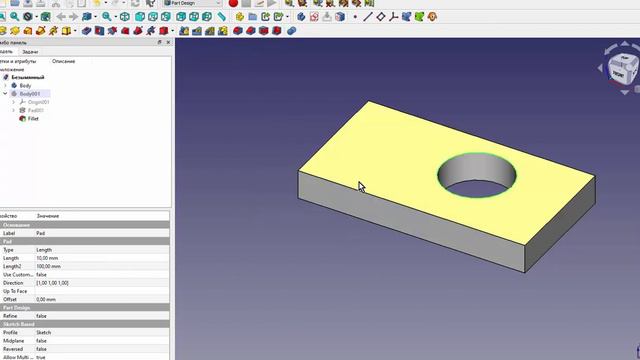This screenshot has width=640, height=360.
Task: Click the Subtractive Primitive red cube icon
Action: [164, 31]
